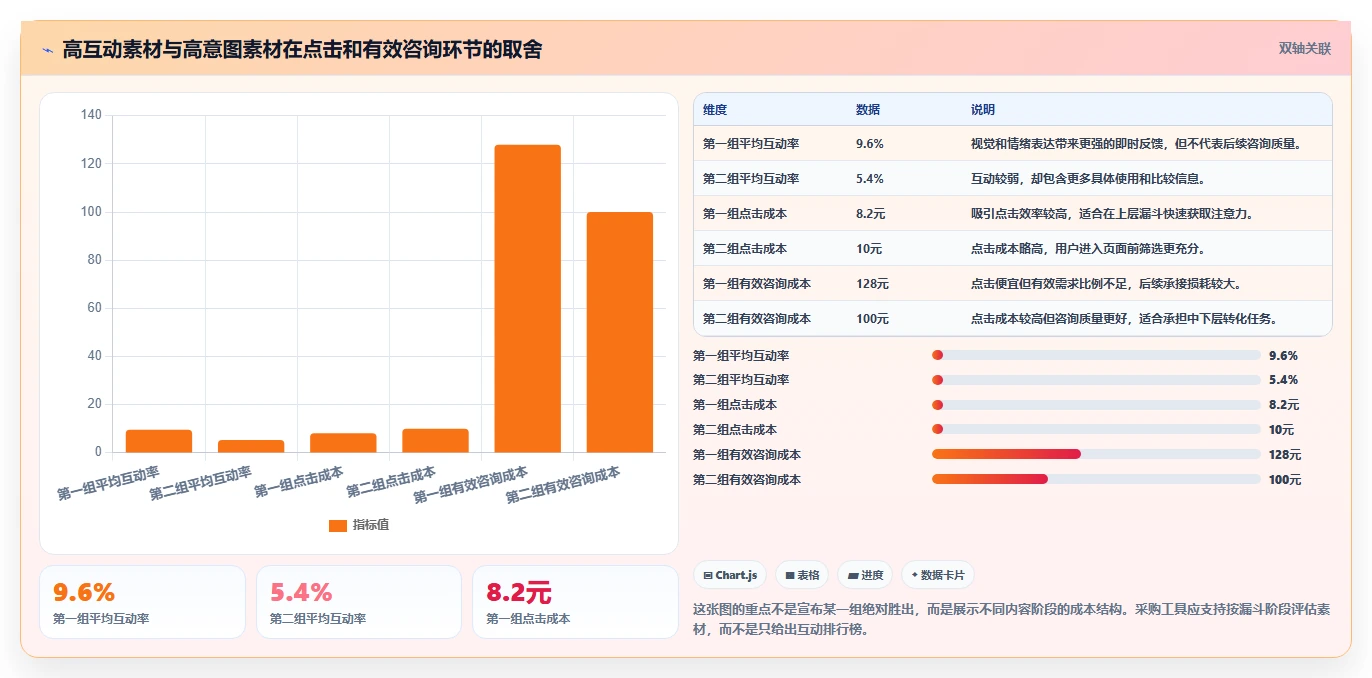Click the footnote paragraph starting 这张图的重点
This screenshot has height=678, width=1372.
click(1011, 619)
